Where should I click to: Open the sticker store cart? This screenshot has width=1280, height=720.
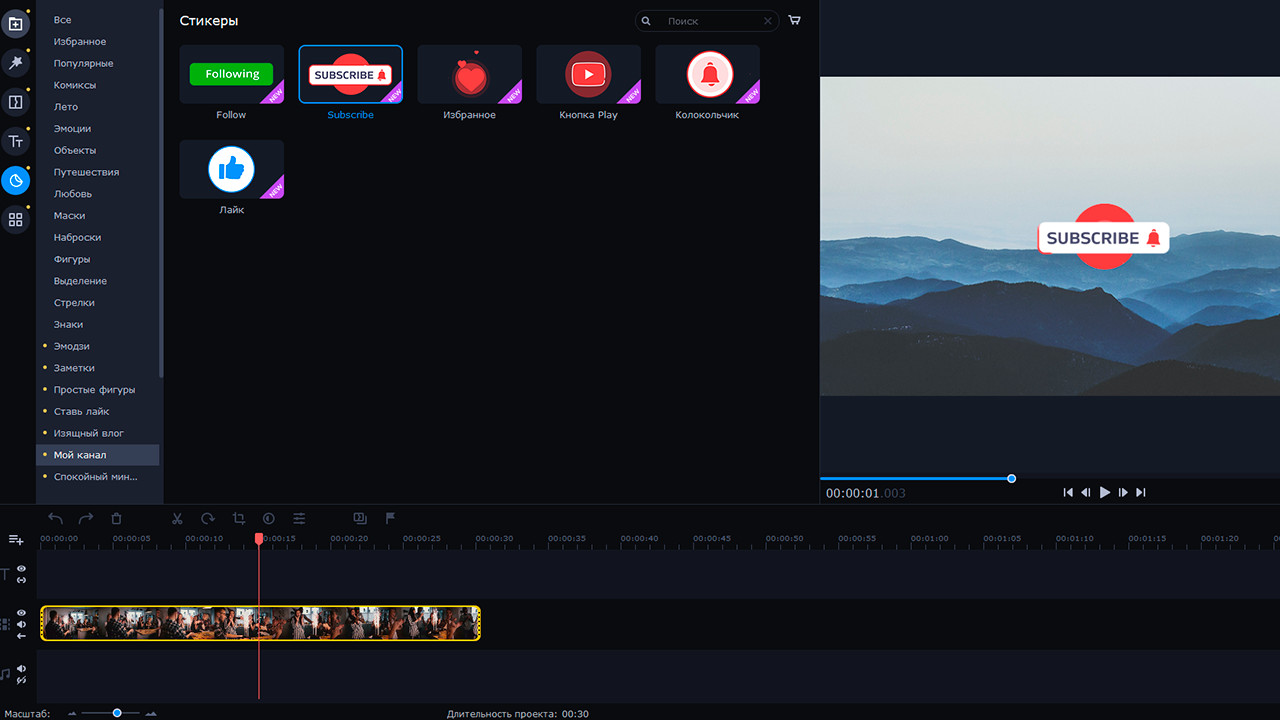coord(793,20)
